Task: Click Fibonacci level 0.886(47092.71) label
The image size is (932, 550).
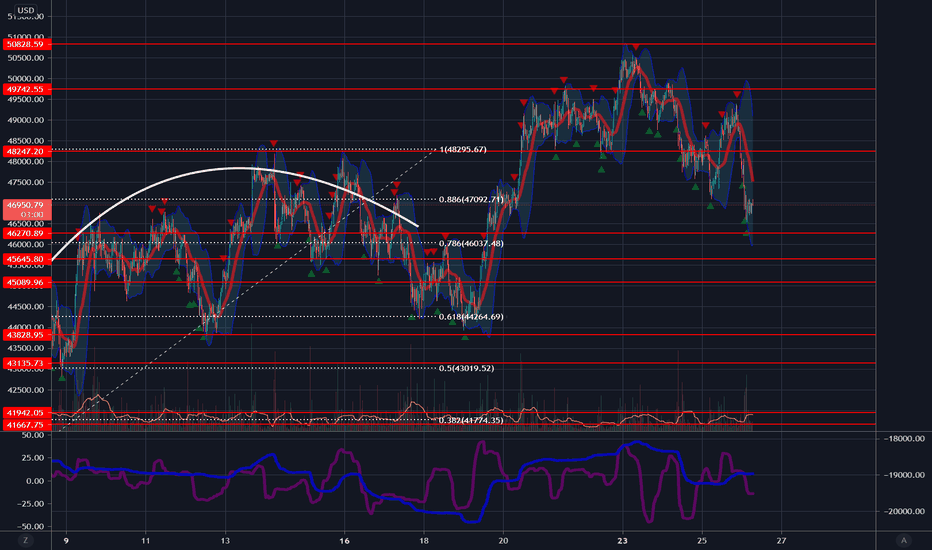Action: pos(471,199)
